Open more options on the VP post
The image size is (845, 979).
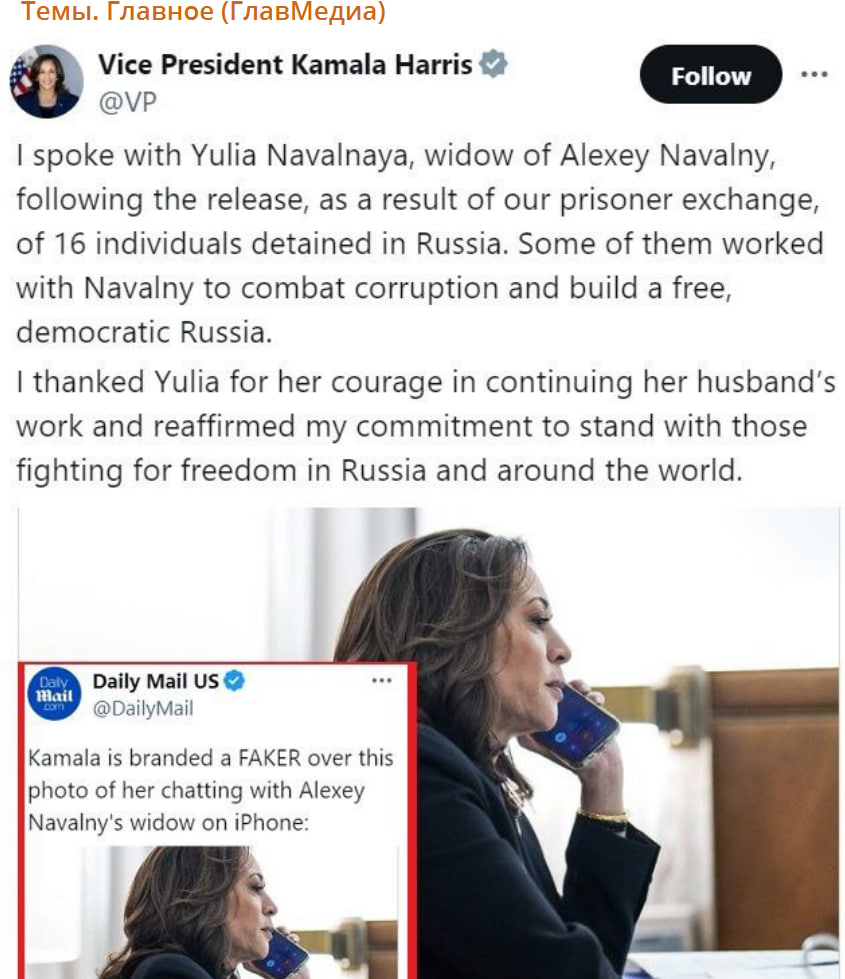click(814, 74)
